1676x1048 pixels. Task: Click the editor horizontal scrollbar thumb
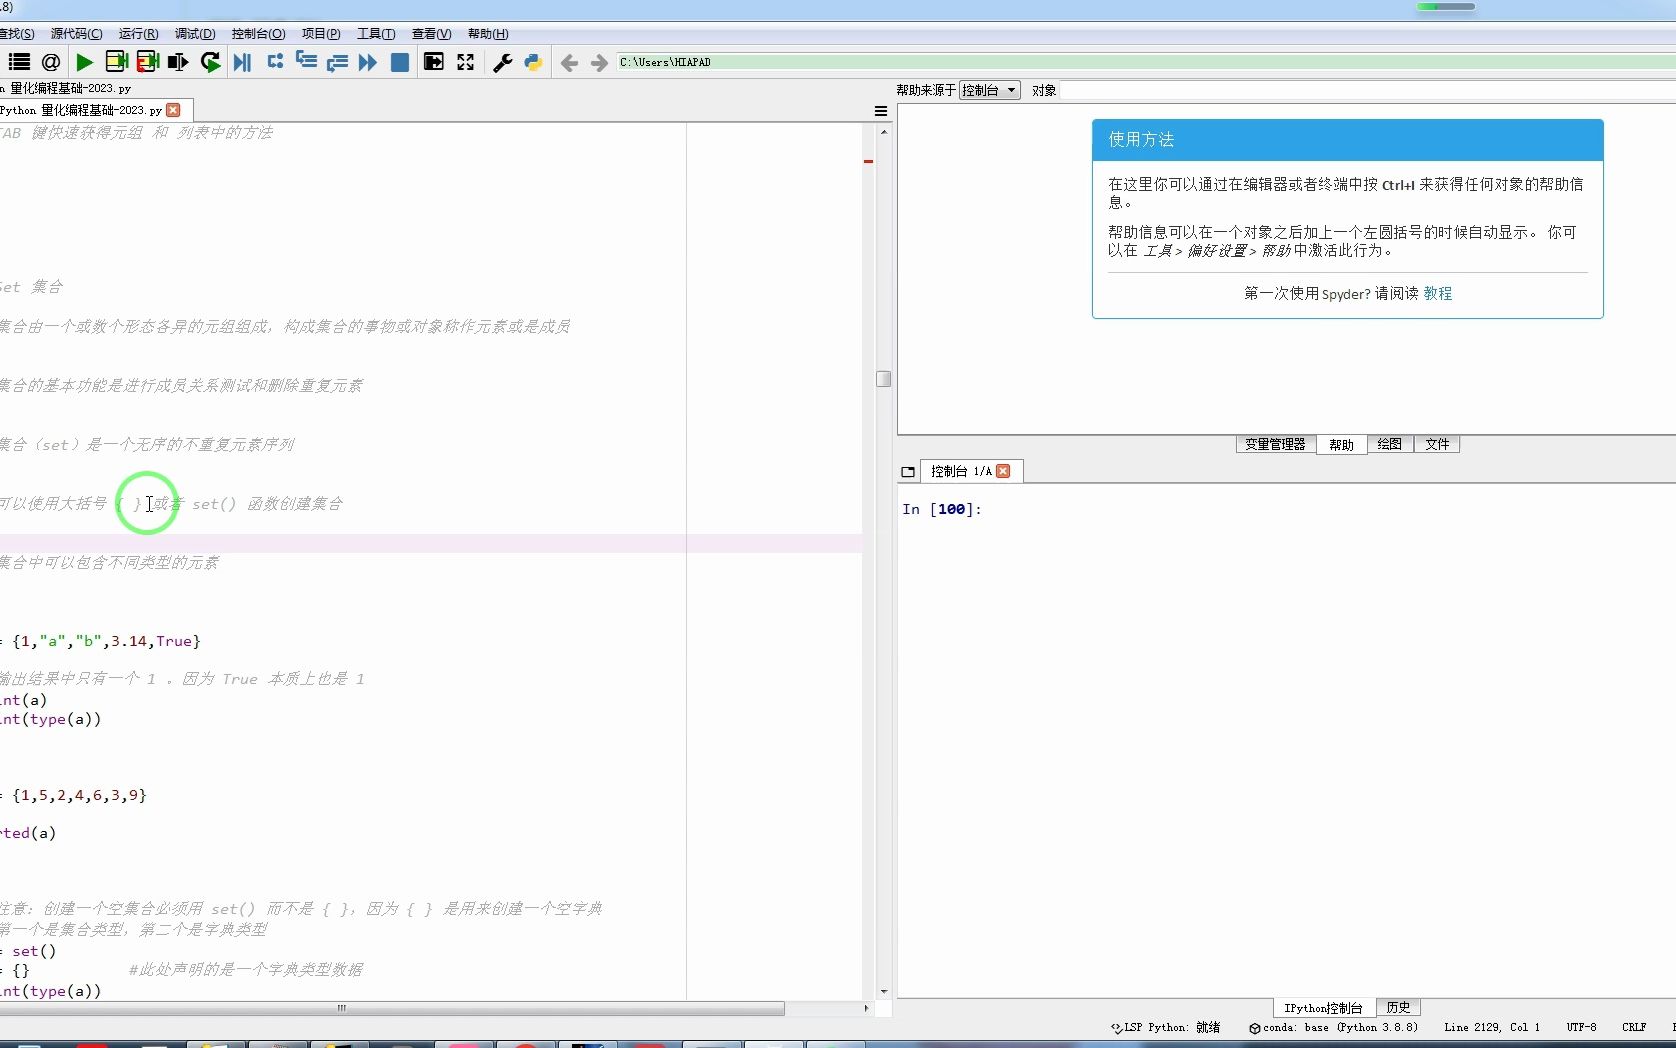point(392,1008)
